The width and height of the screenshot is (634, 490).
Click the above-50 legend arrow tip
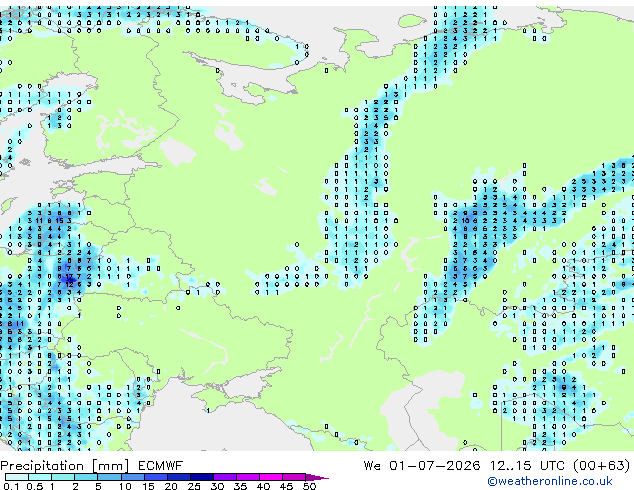317,477
